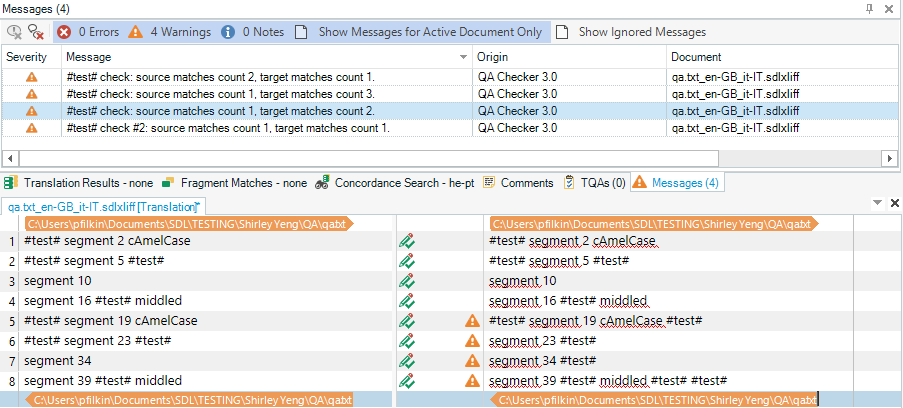The image size is (903, 408).
Task: Open the Message column filter dropdown arrow
Action: (464, 58)
